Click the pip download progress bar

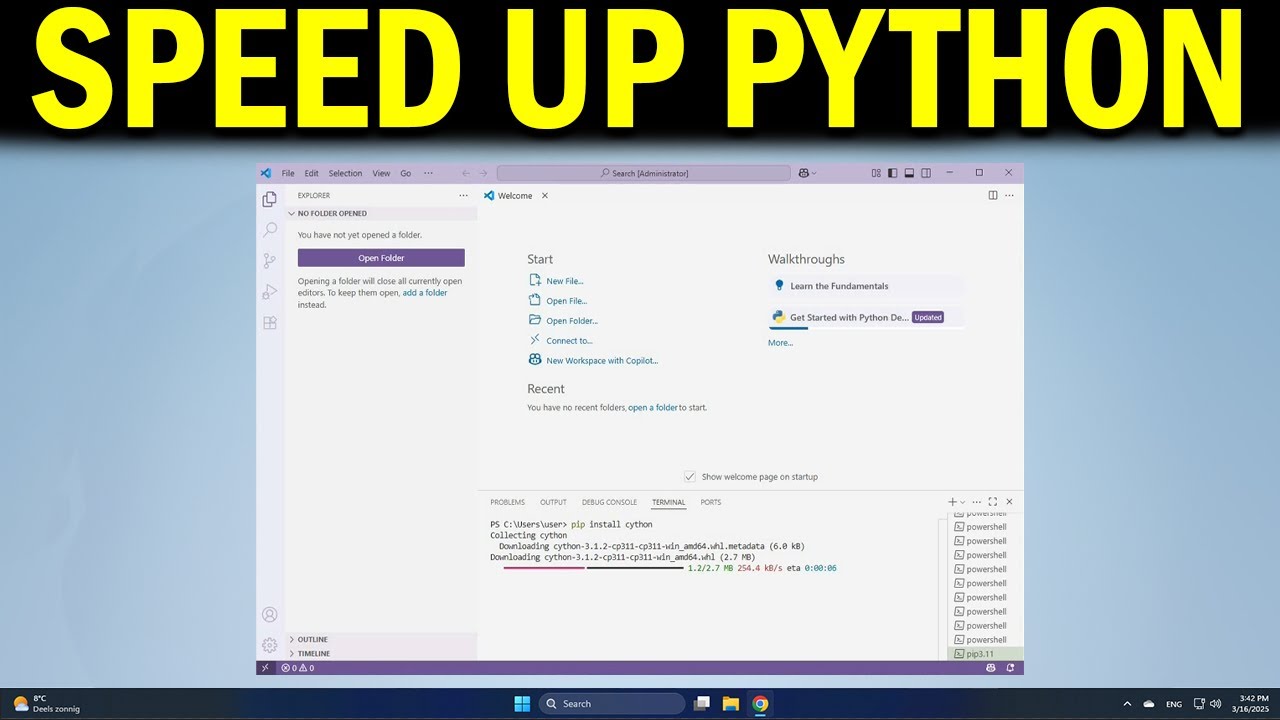click(x=593, y=568)
